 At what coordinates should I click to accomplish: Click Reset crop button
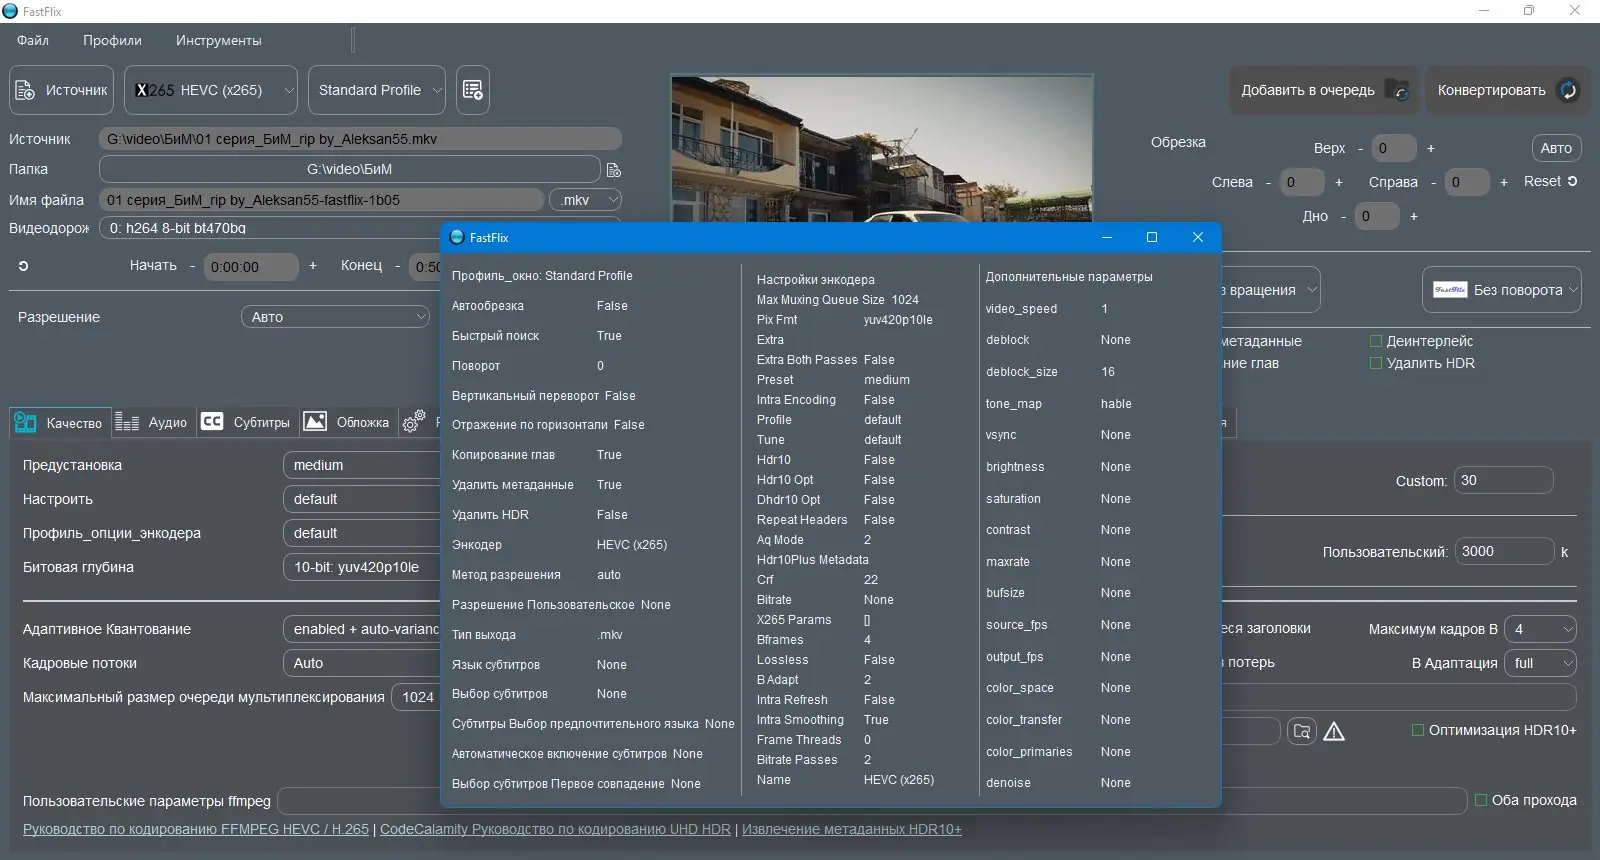[1550, 181]
